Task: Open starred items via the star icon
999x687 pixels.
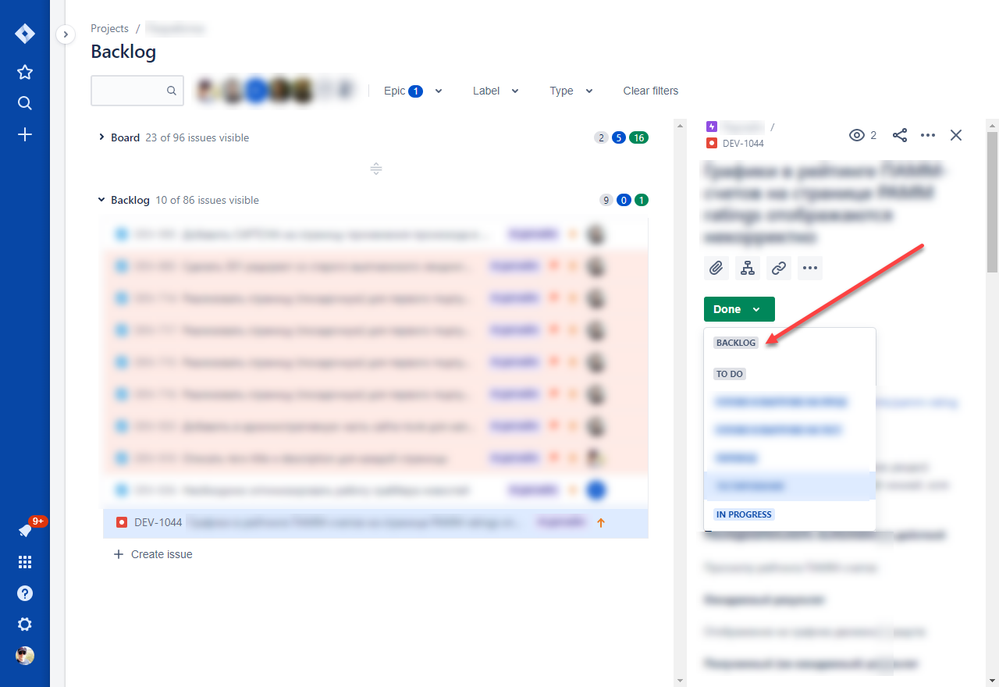Action: coord(24,71)
